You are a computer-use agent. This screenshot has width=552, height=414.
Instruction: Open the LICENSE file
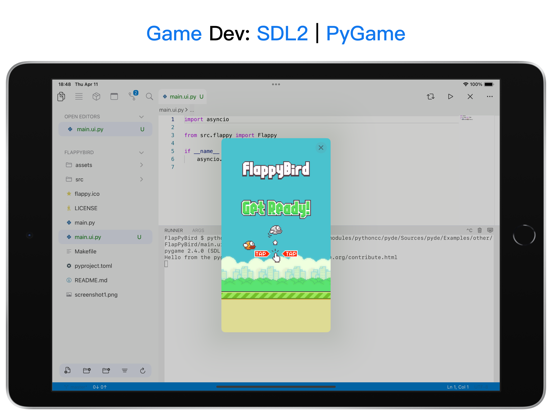coord(105,208)
